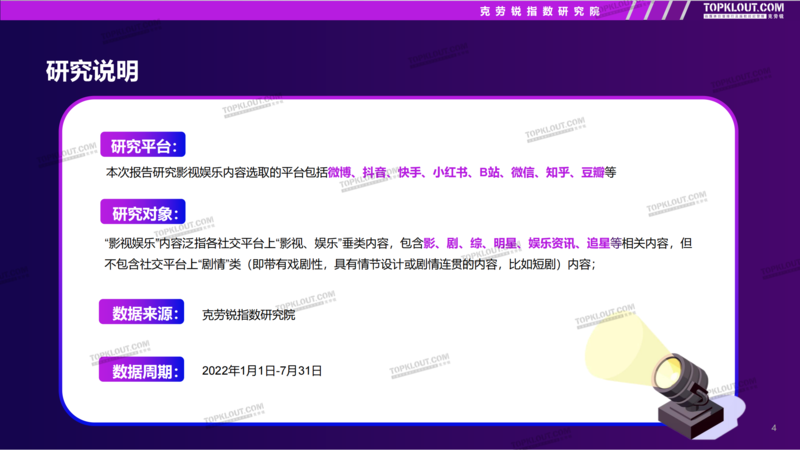Click the line starting 不包含社交平台上
The width and height of the screenshot is (800, 450).
pyautogui.click(x=349, y=264)
